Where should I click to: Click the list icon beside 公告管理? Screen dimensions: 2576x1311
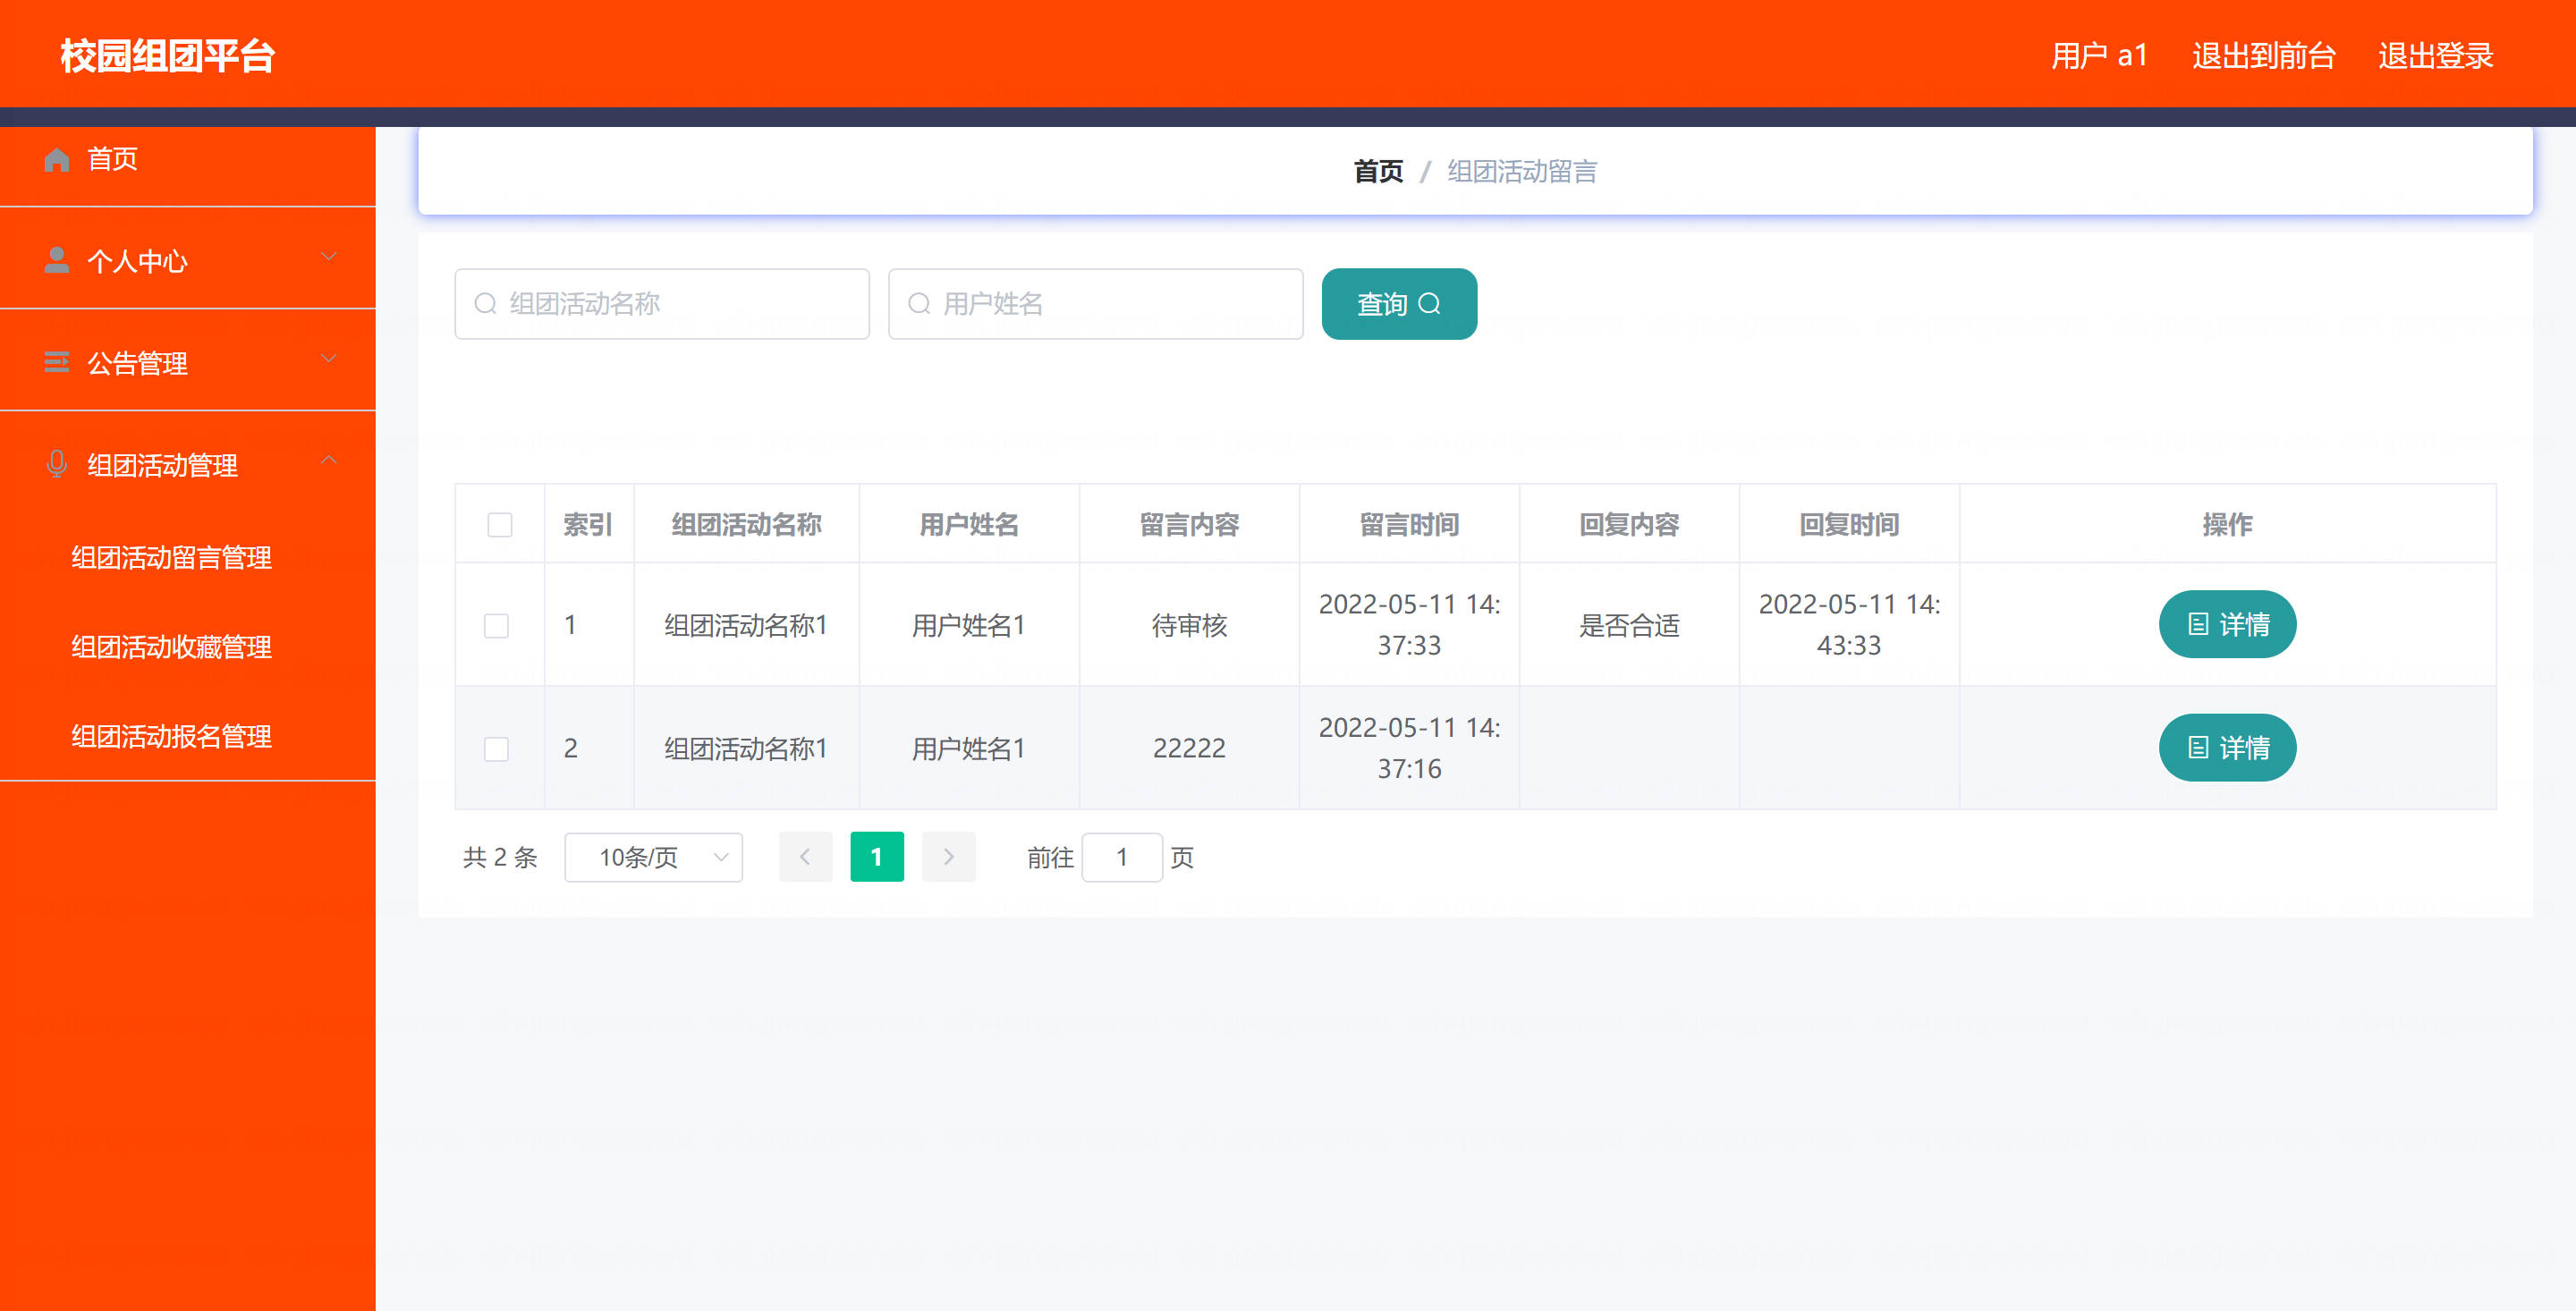57,362
